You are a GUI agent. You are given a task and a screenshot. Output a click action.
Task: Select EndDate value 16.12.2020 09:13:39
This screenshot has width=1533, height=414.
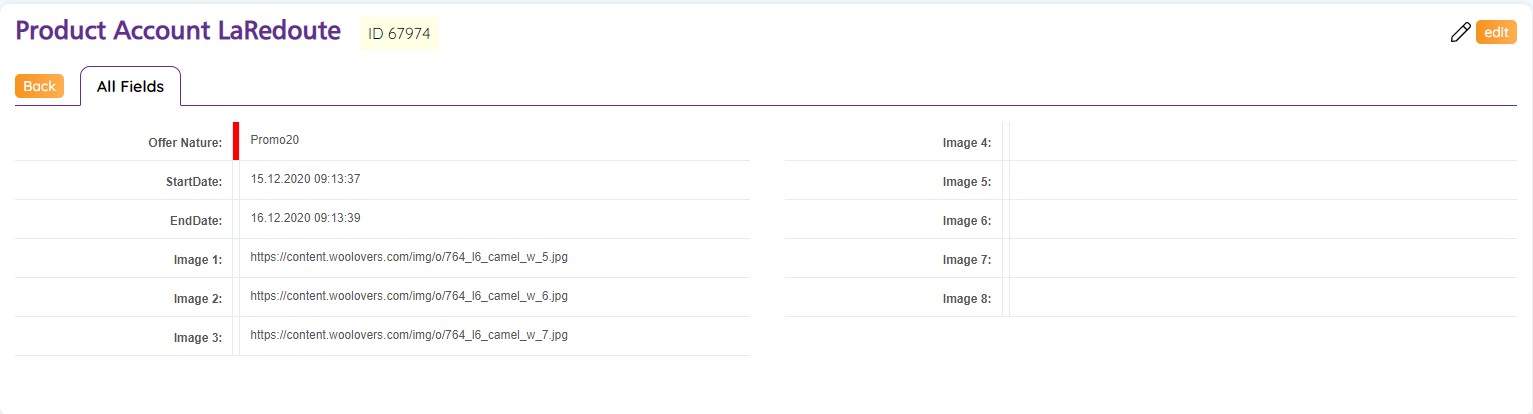306,218
